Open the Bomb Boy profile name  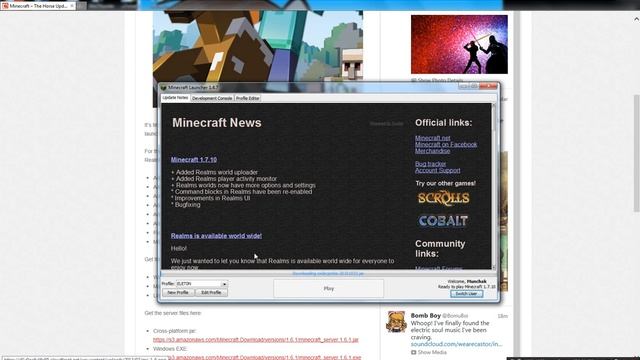pos(426,316)
